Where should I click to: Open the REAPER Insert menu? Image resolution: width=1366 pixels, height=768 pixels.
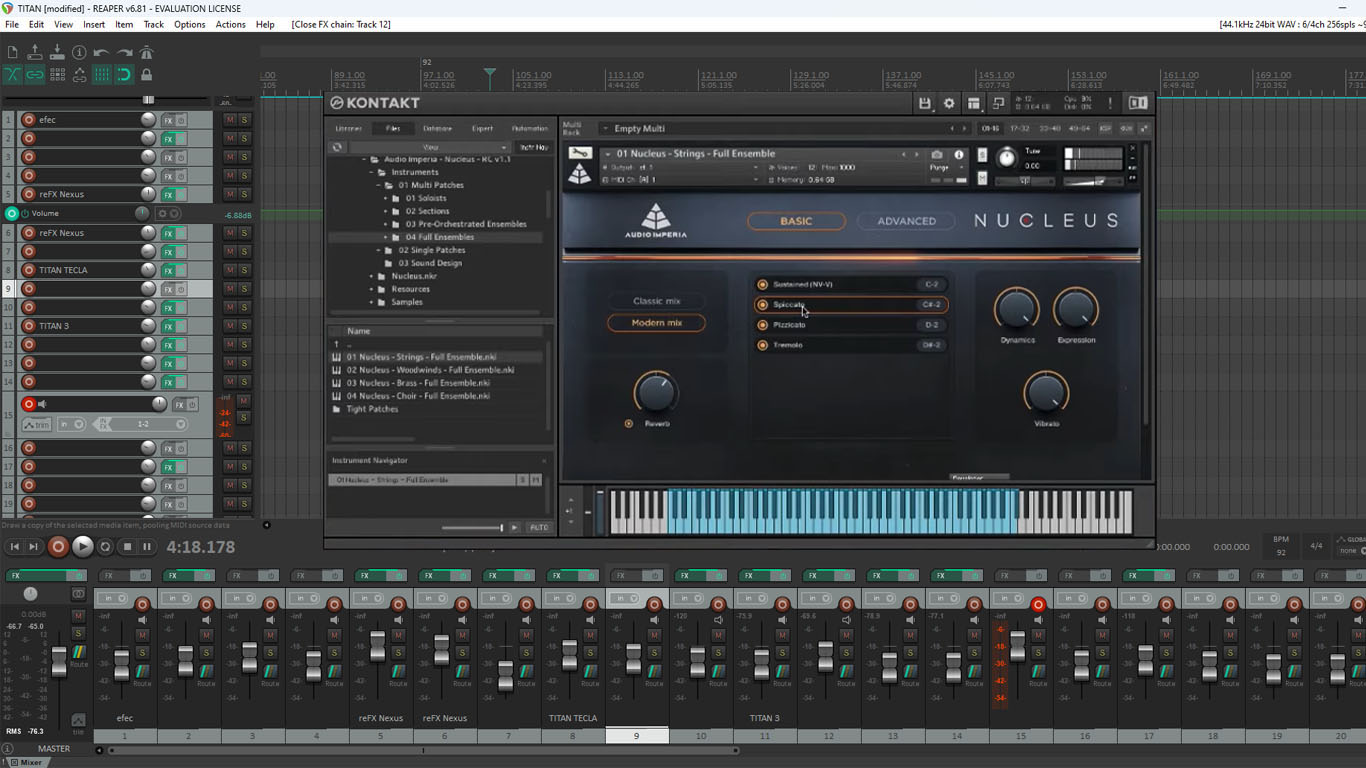point(94,24)
